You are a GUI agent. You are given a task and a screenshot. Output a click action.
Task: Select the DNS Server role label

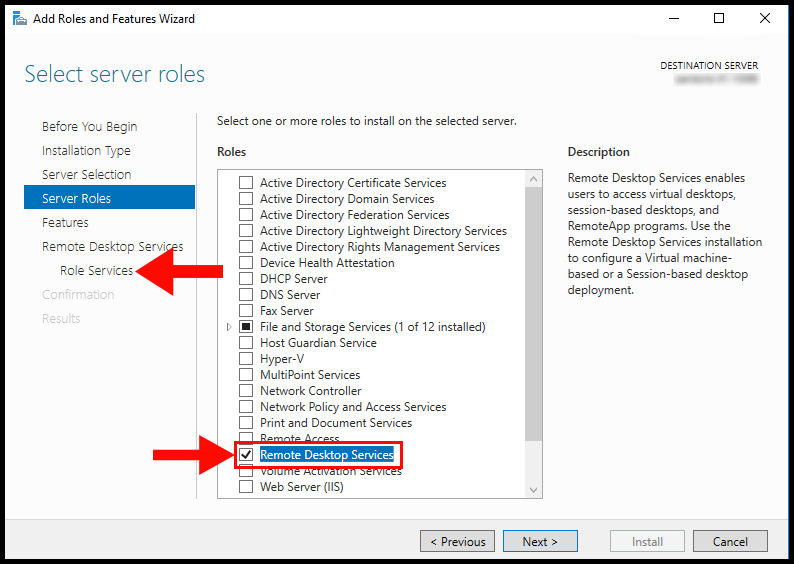(x=290, y=295)
